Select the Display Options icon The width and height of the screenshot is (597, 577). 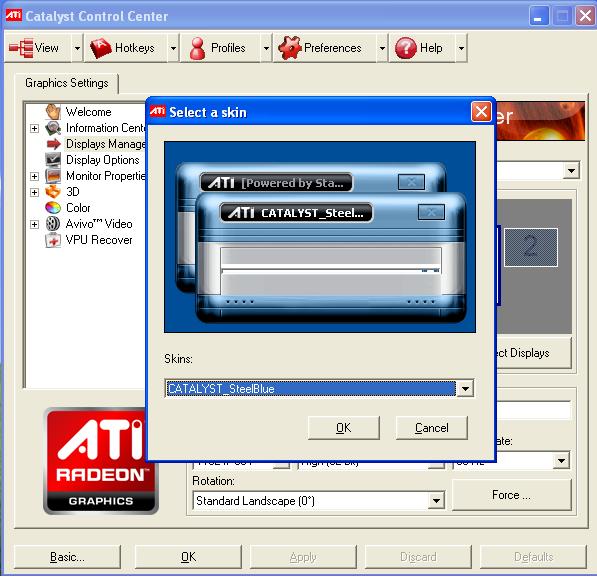coord(53,160)
